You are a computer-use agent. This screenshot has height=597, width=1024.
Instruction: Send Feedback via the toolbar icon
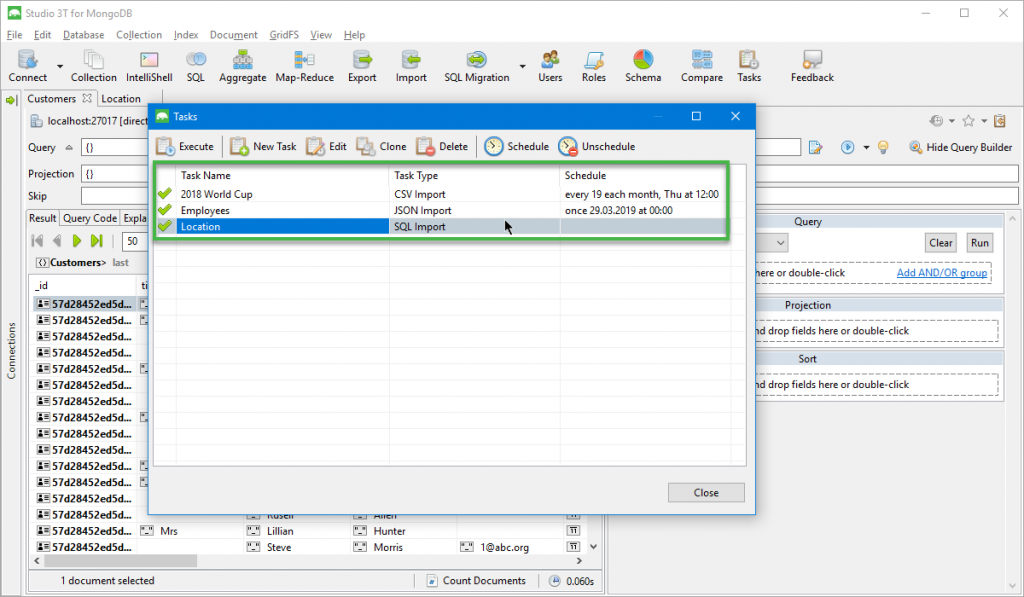coord(812,66)
